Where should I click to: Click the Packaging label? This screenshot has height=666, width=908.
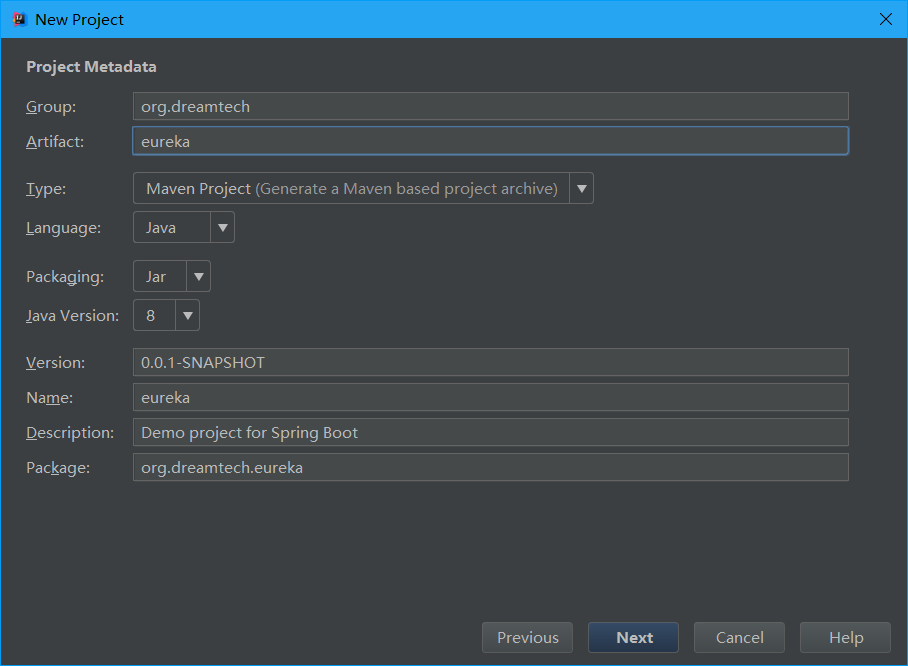pyautogui.click(x=65, y=277)
